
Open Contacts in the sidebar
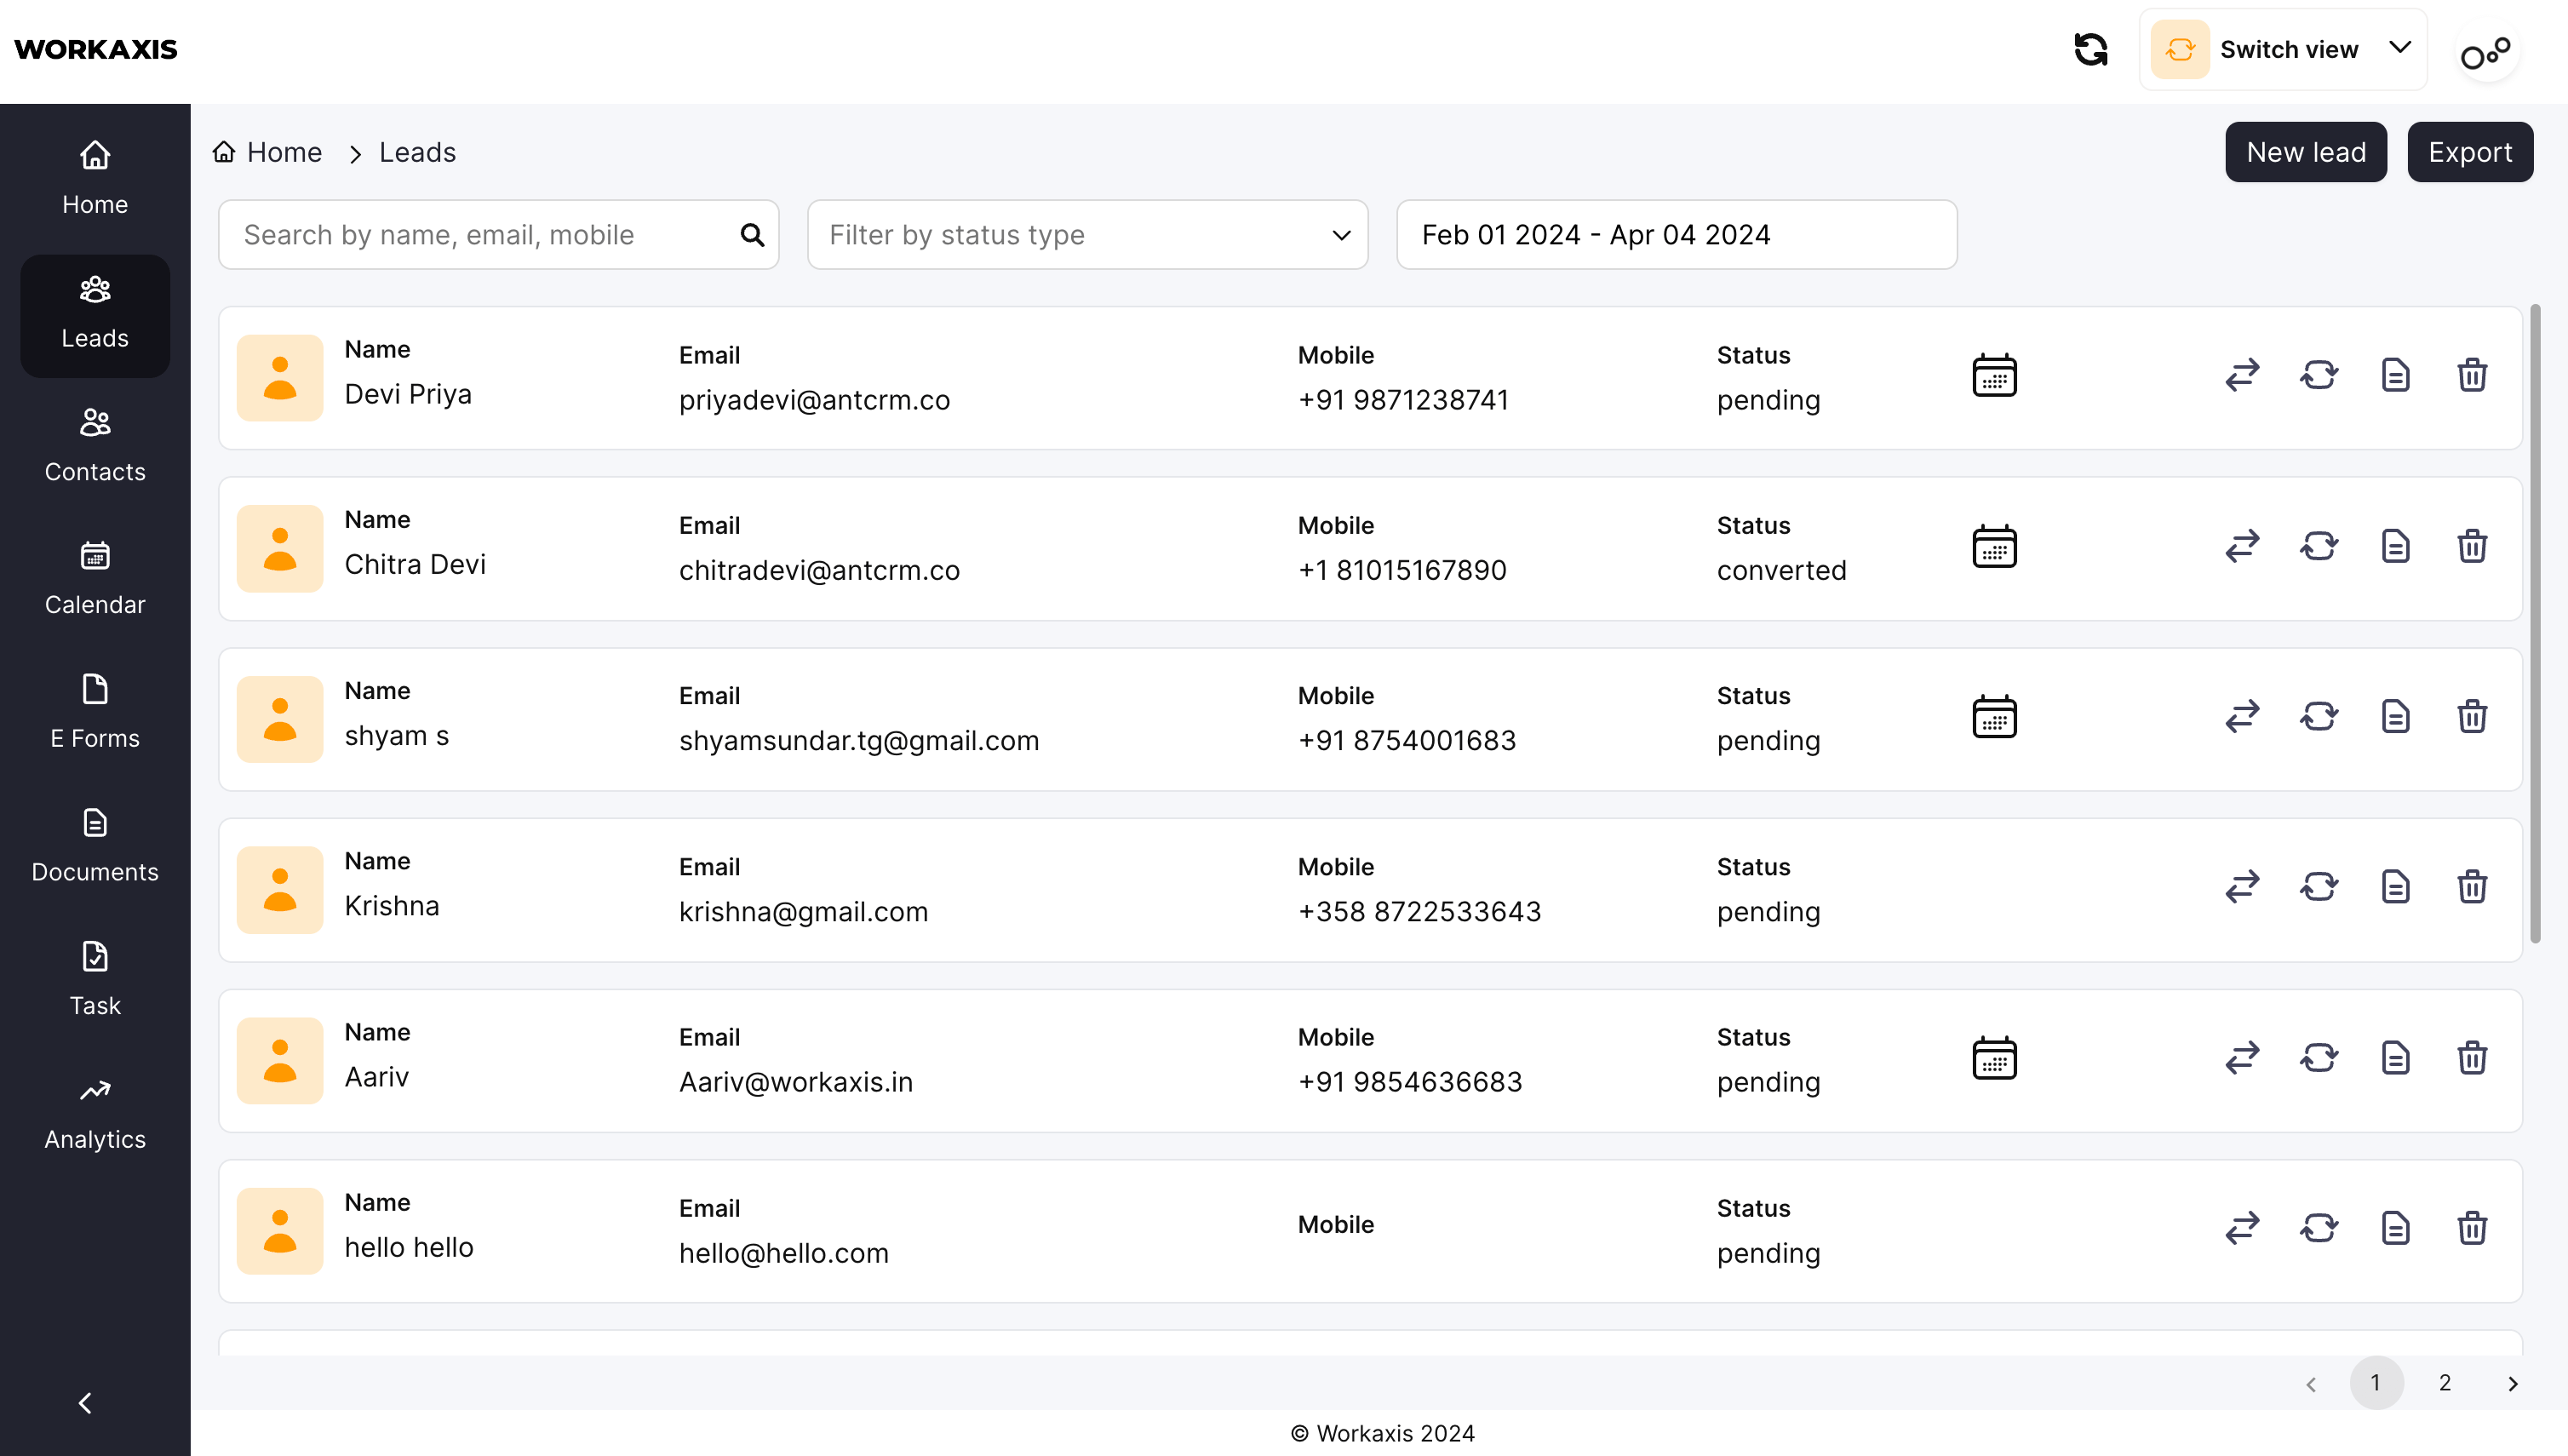coord(95,444)
